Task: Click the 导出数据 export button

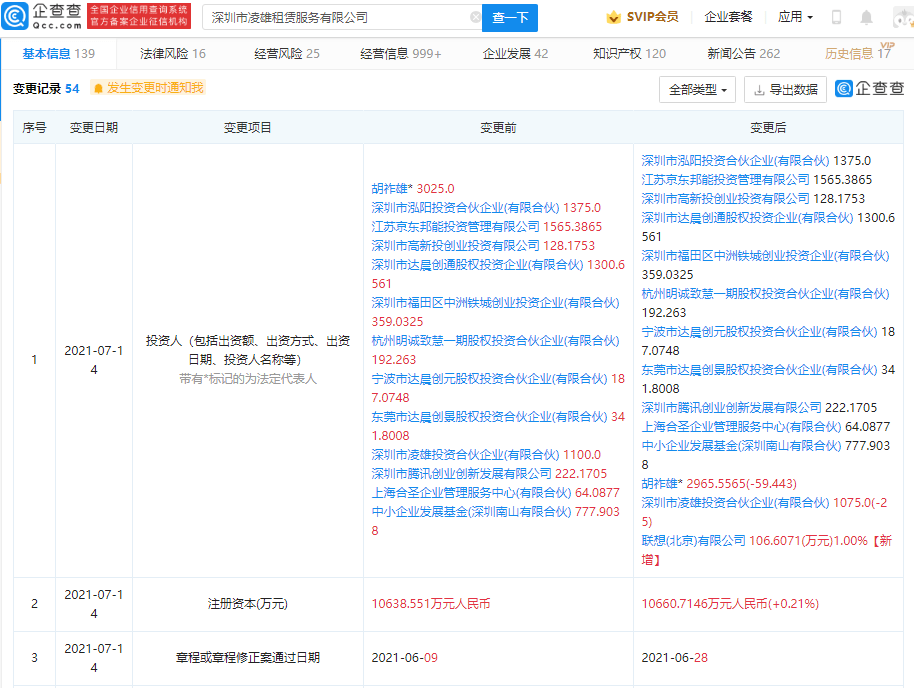Action: point(785,90)
